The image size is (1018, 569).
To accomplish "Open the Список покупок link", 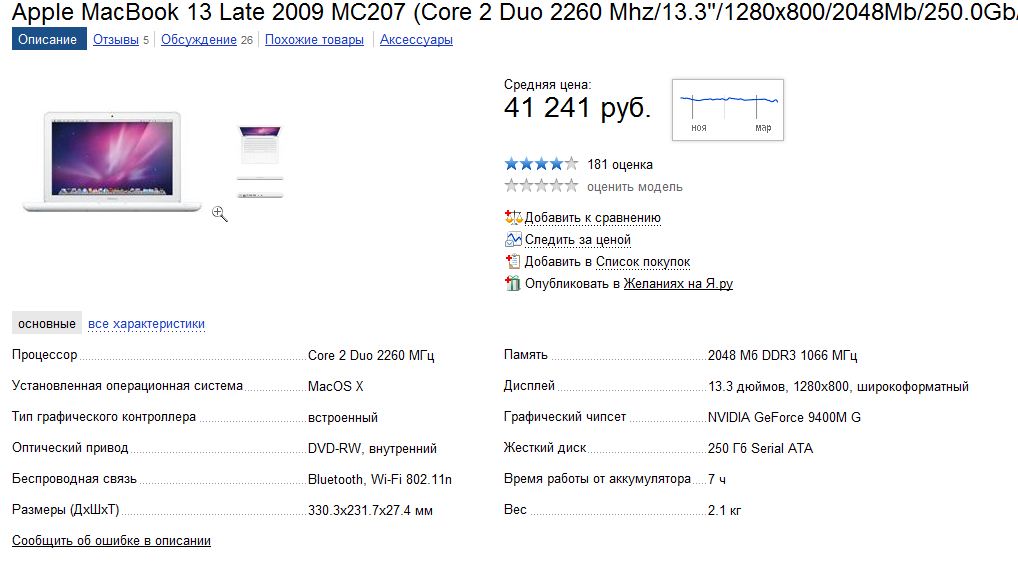I will (643, 262).
